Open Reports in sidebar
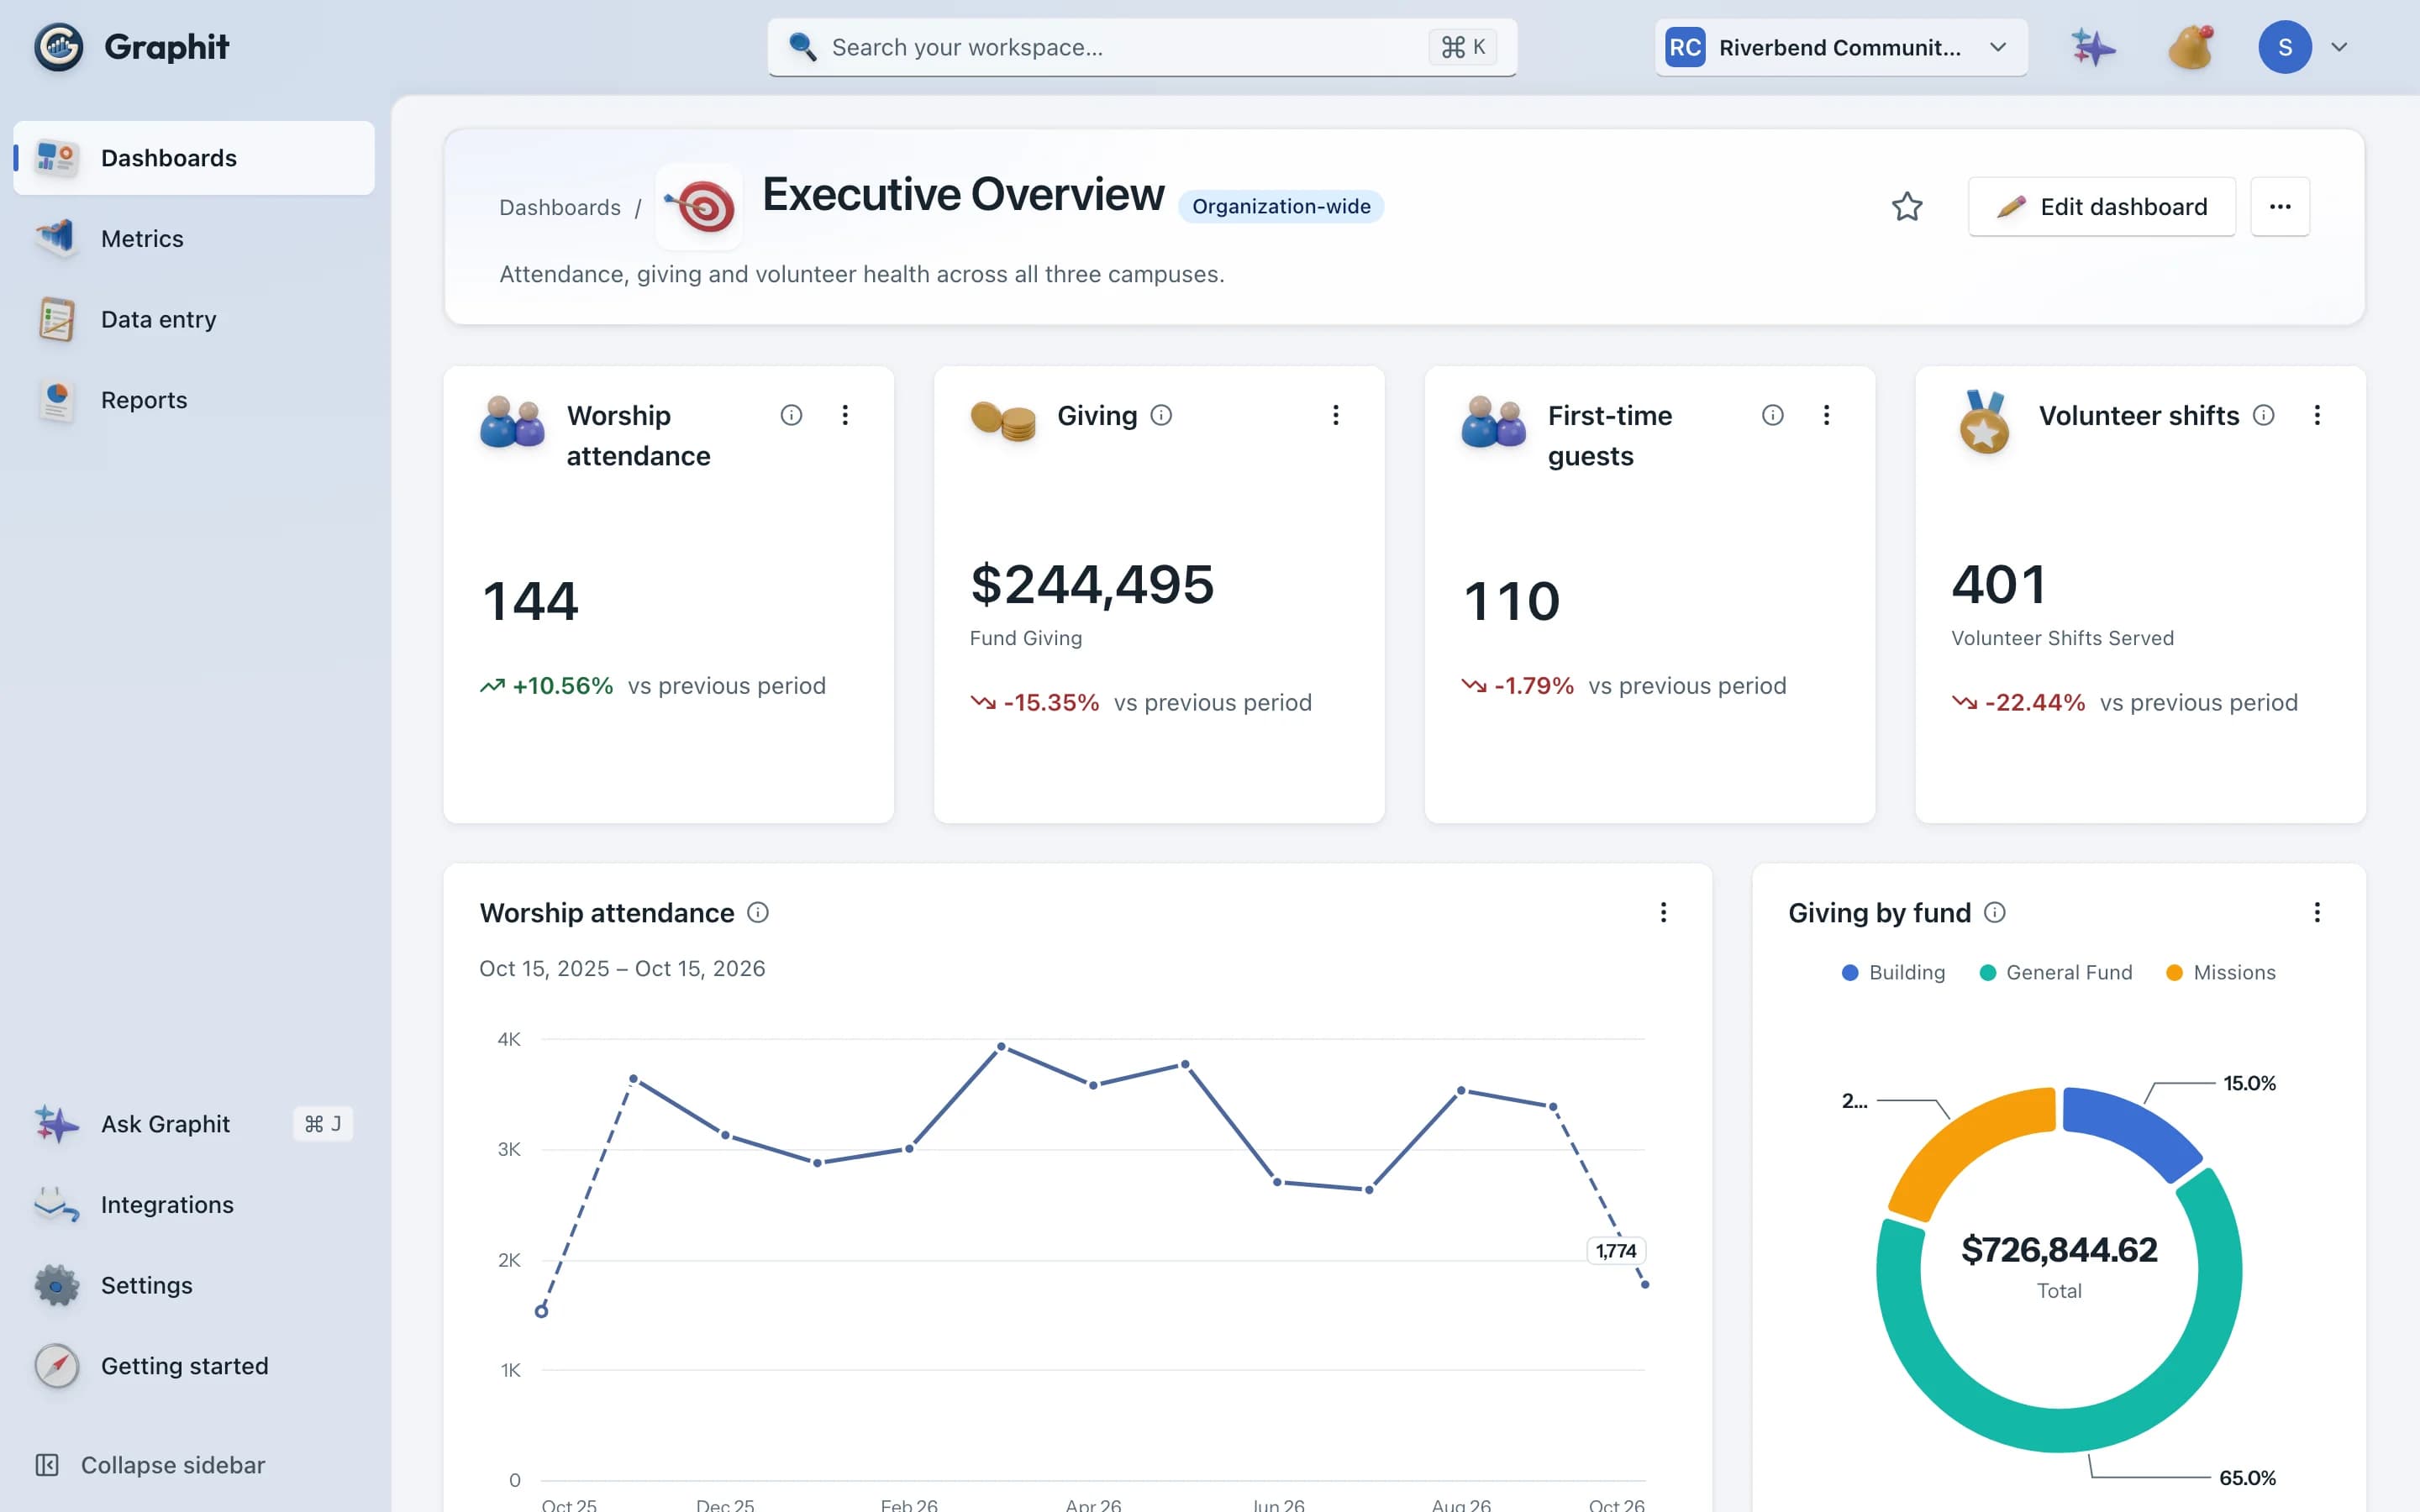The width and height of the screenshot is (2420, 1512). pyautogui.click(x=194, y=400)
